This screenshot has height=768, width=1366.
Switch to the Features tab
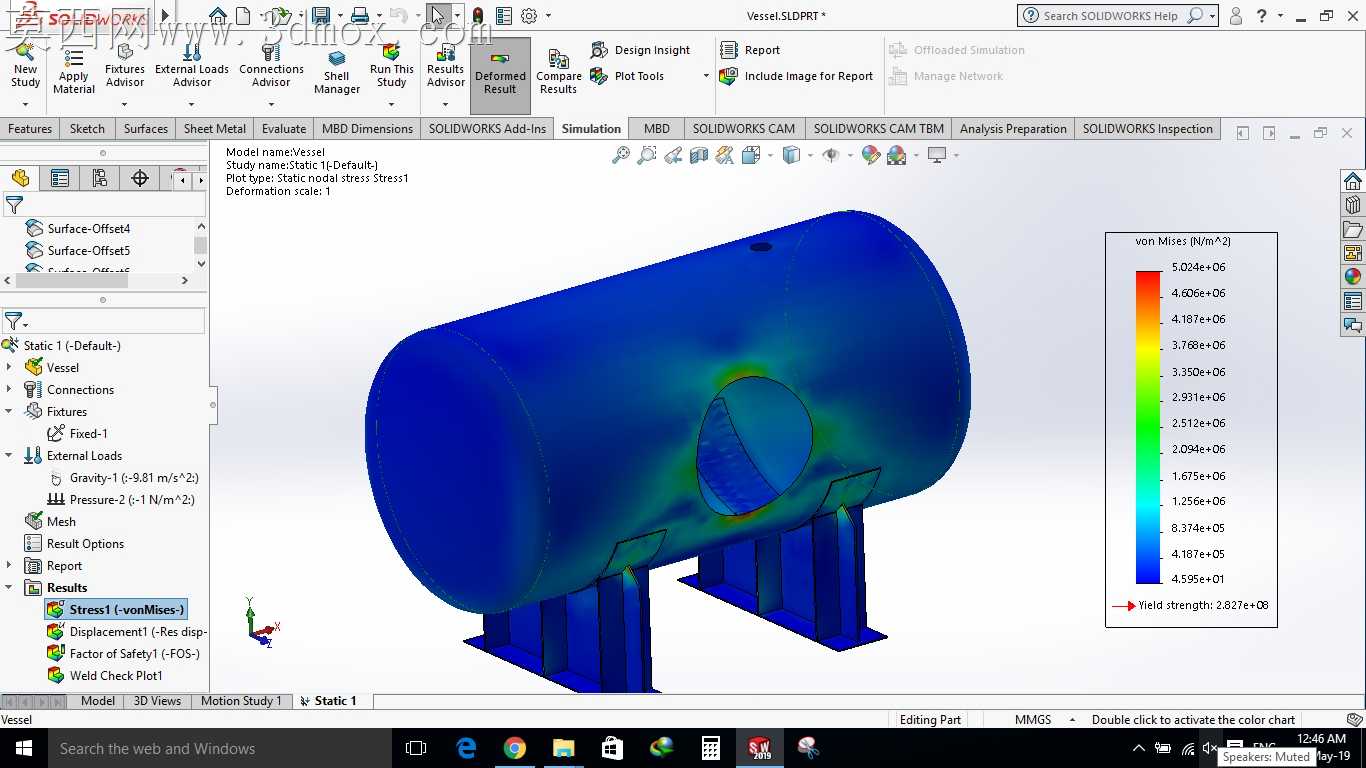30,129
